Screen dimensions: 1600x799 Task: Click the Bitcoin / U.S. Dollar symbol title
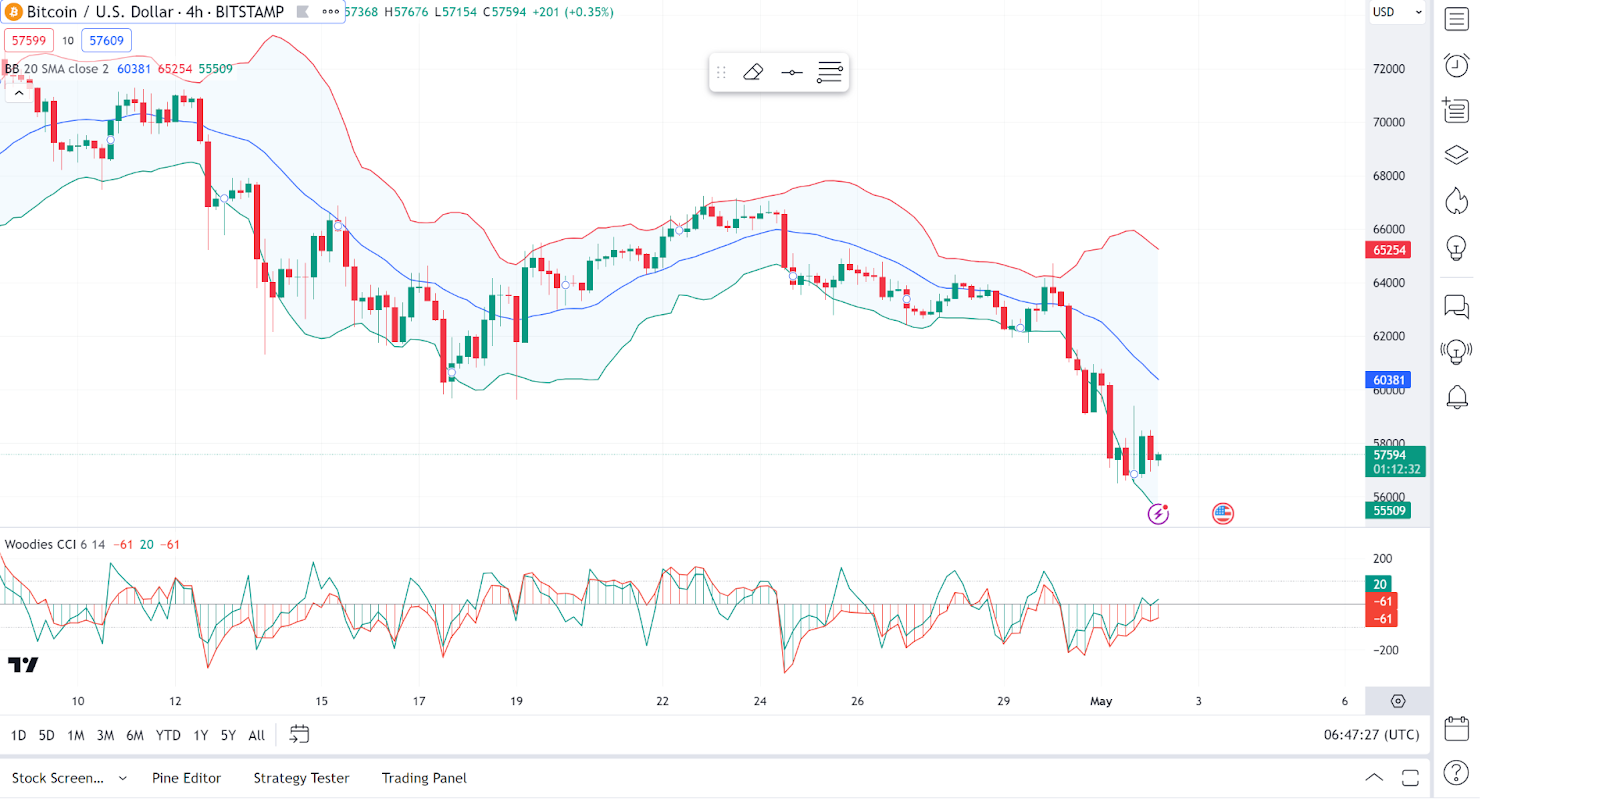coord(155,12)
